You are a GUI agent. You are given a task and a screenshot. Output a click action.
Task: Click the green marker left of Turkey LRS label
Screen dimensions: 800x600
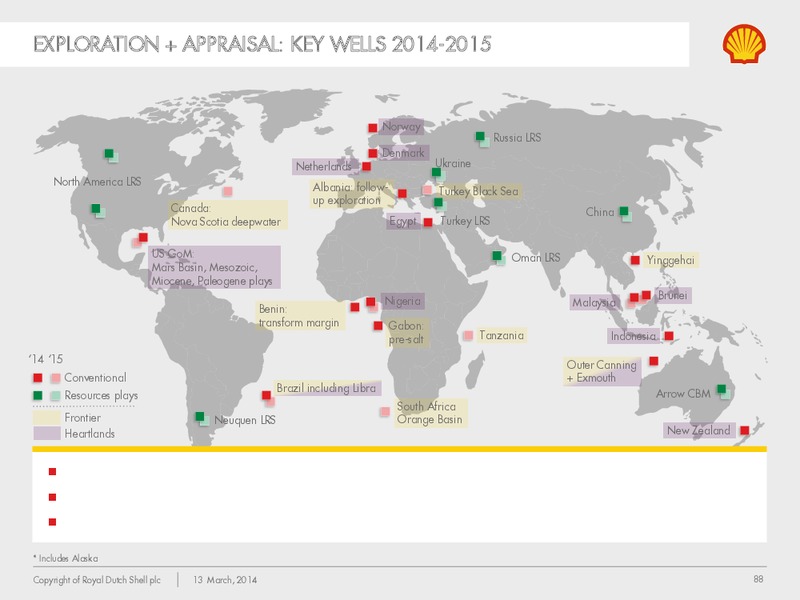coord(439,203)
